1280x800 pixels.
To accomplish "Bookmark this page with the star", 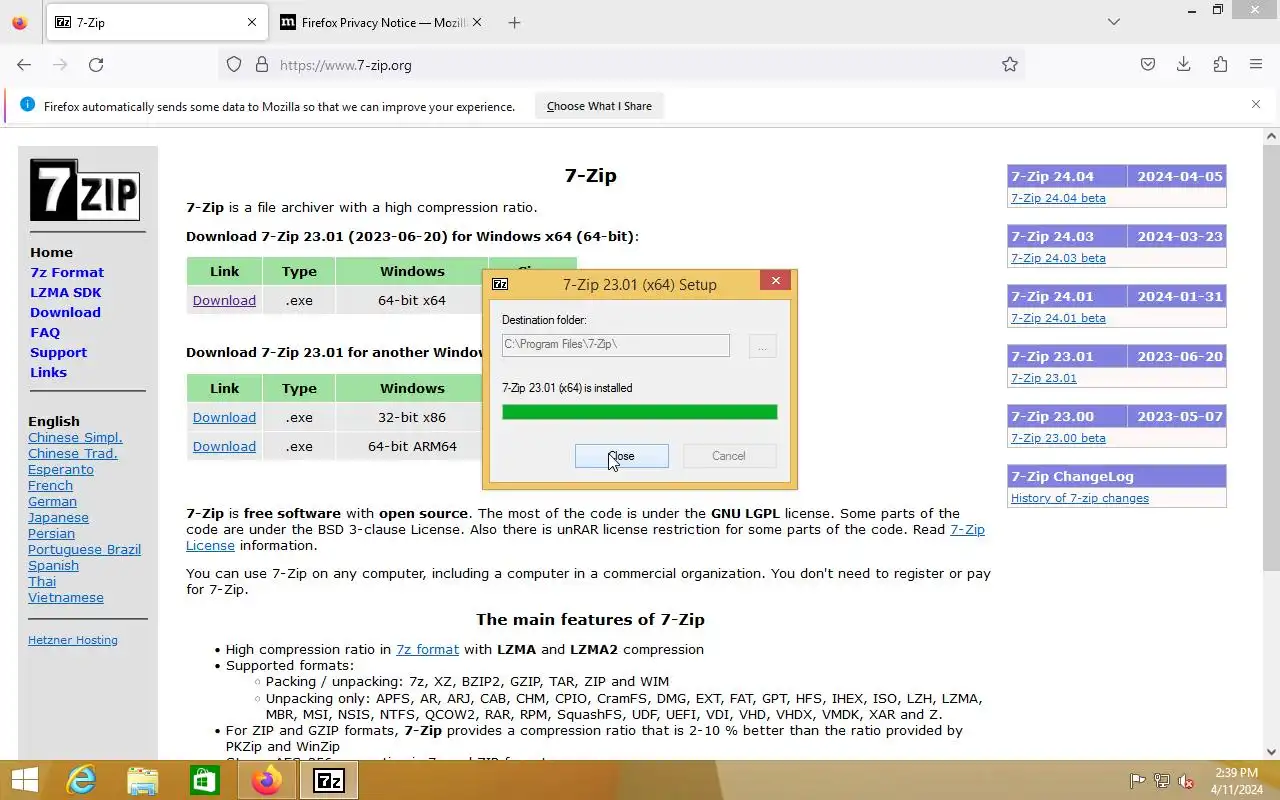I will [x=1010, y=64].
